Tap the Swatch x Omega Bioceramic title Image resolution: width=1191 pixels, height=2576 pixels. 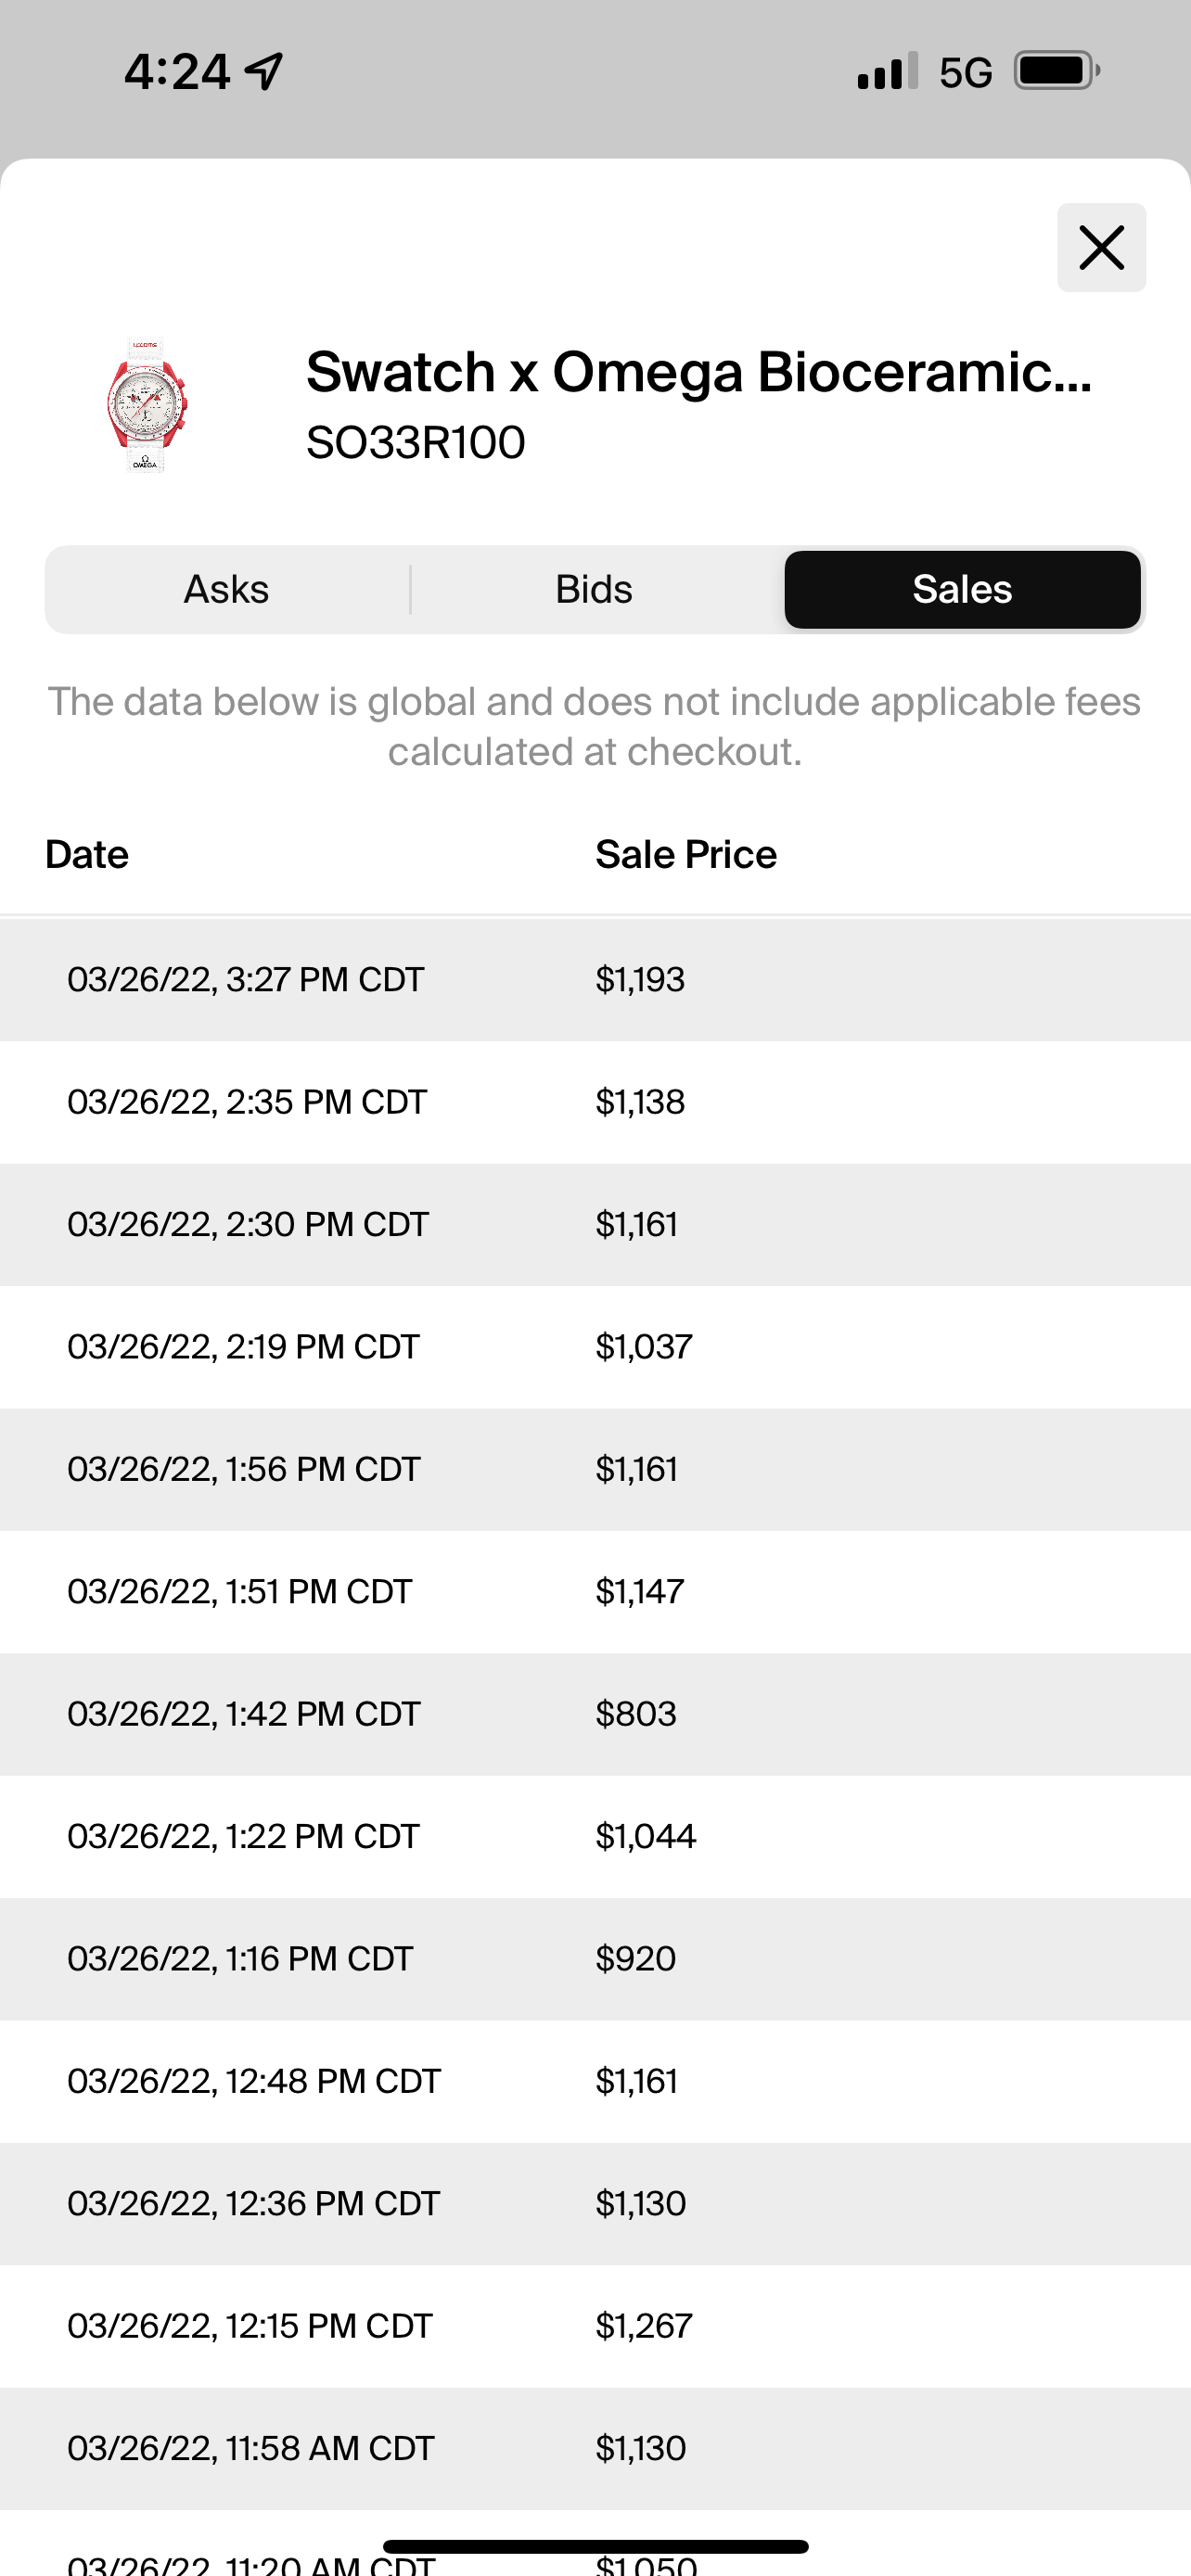[x=698, y=372]
